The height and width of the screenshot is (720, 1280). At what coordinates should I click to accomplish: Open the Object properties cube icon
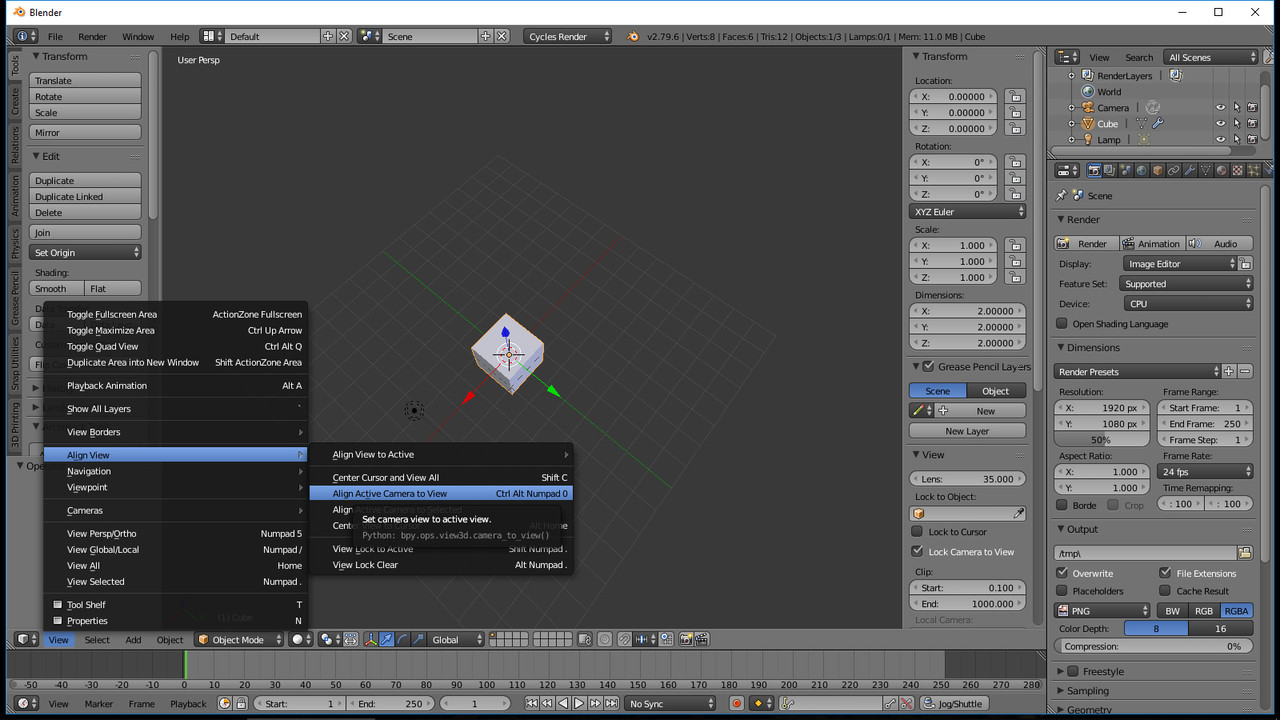coord(1158,171)
